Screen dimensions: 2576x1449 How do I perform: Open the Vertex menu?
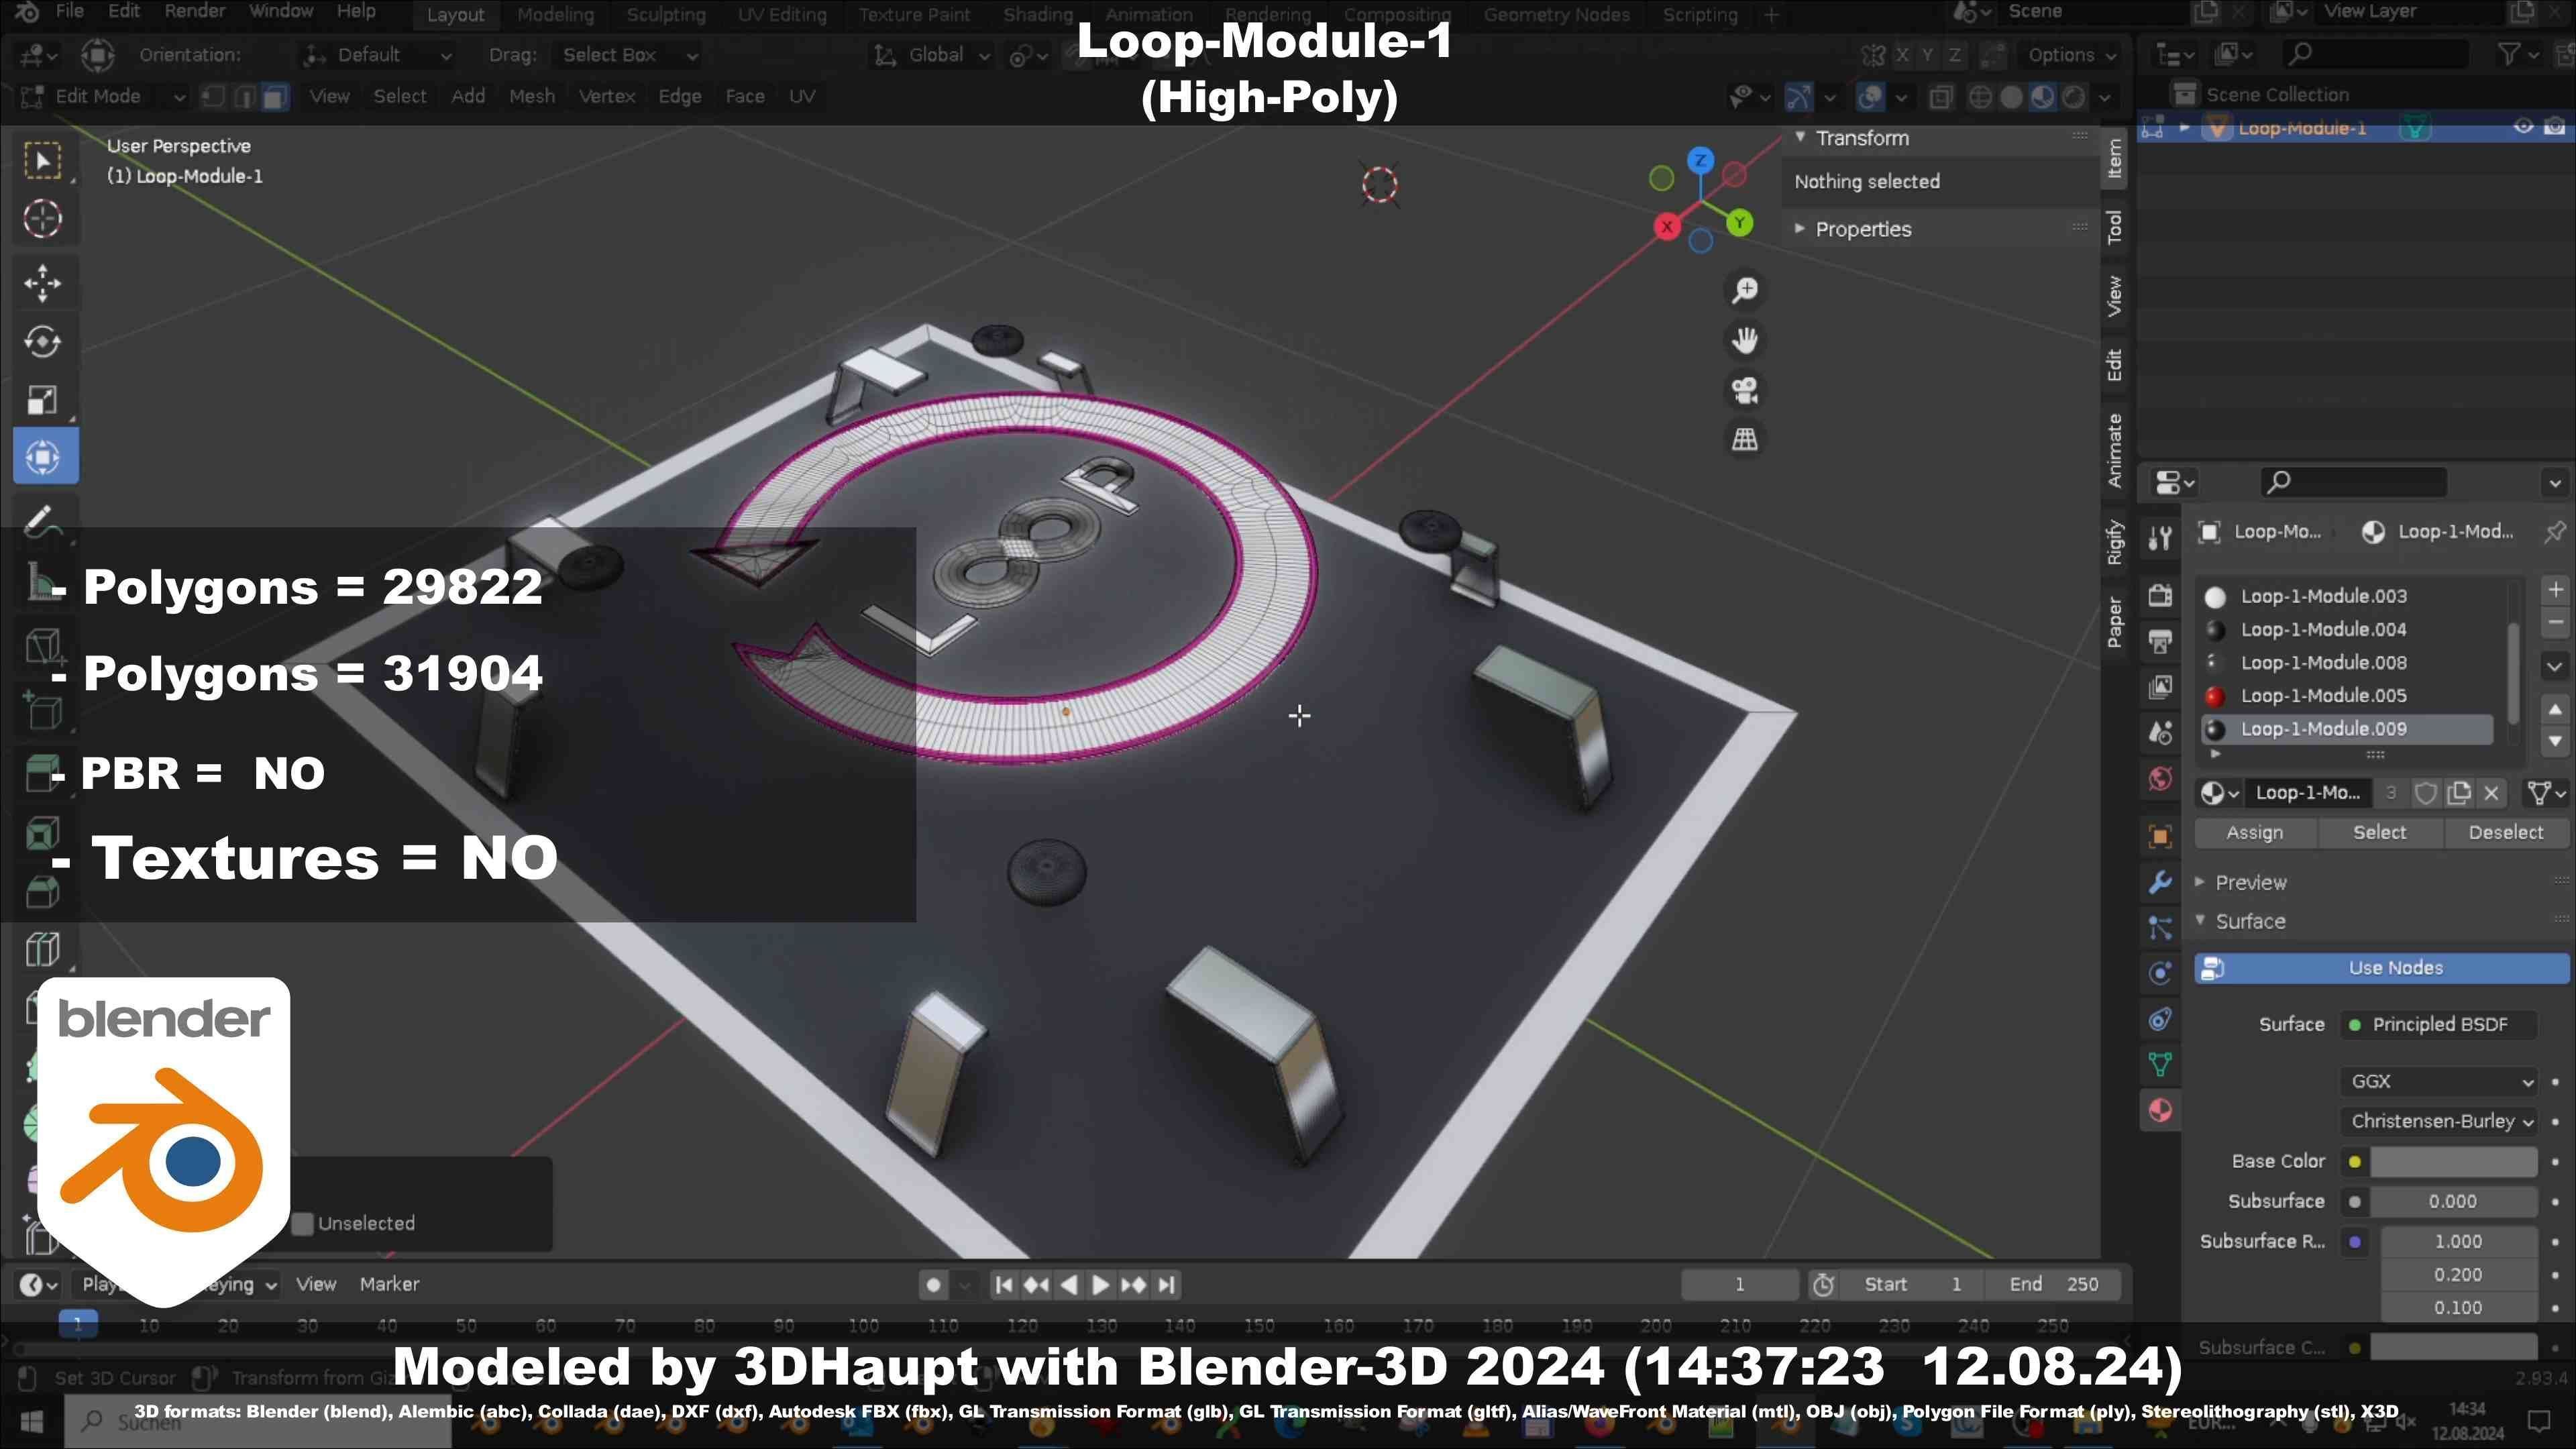pyautogui.click(x=606, y=97)
